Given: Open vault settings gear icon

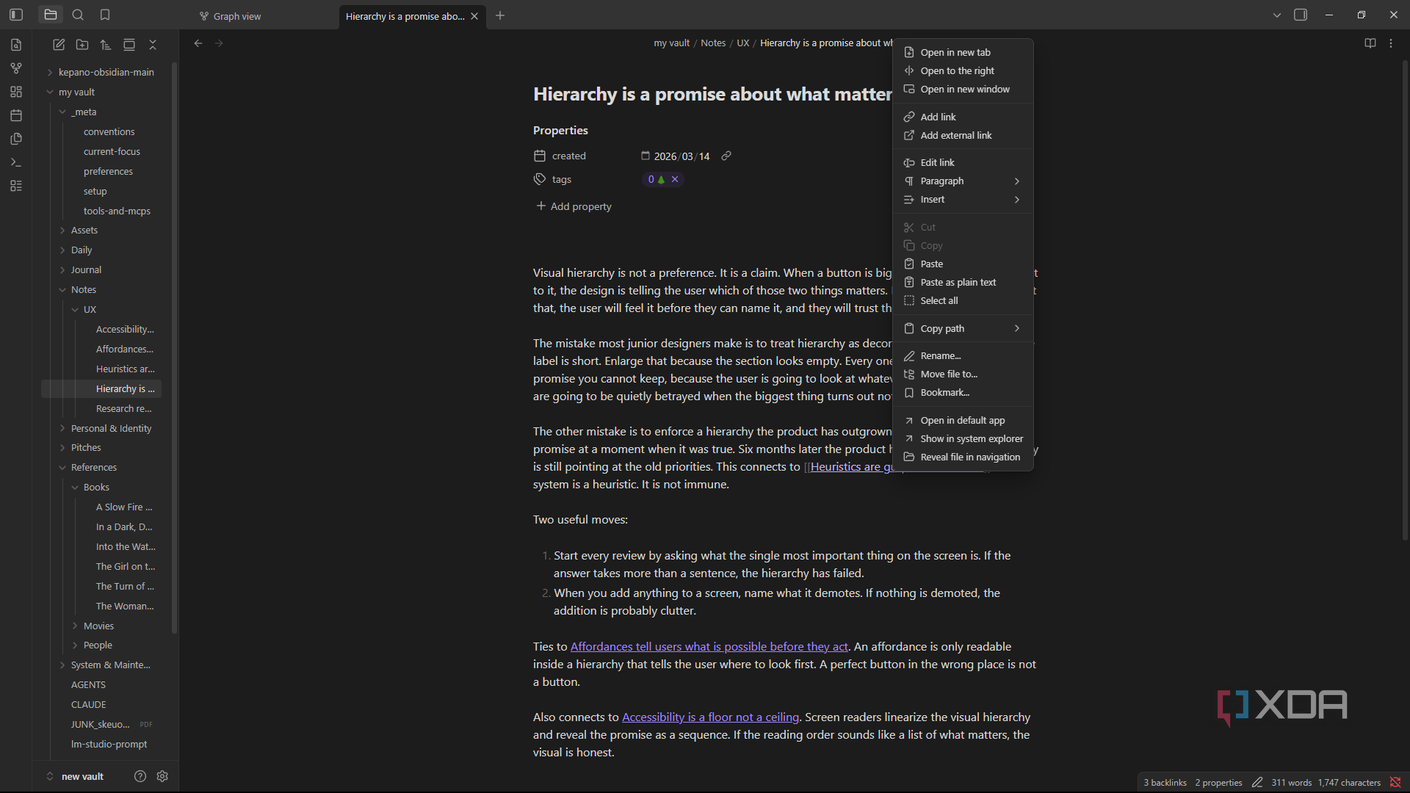Looking at the screenshot, I should click(x=162, y=776).
